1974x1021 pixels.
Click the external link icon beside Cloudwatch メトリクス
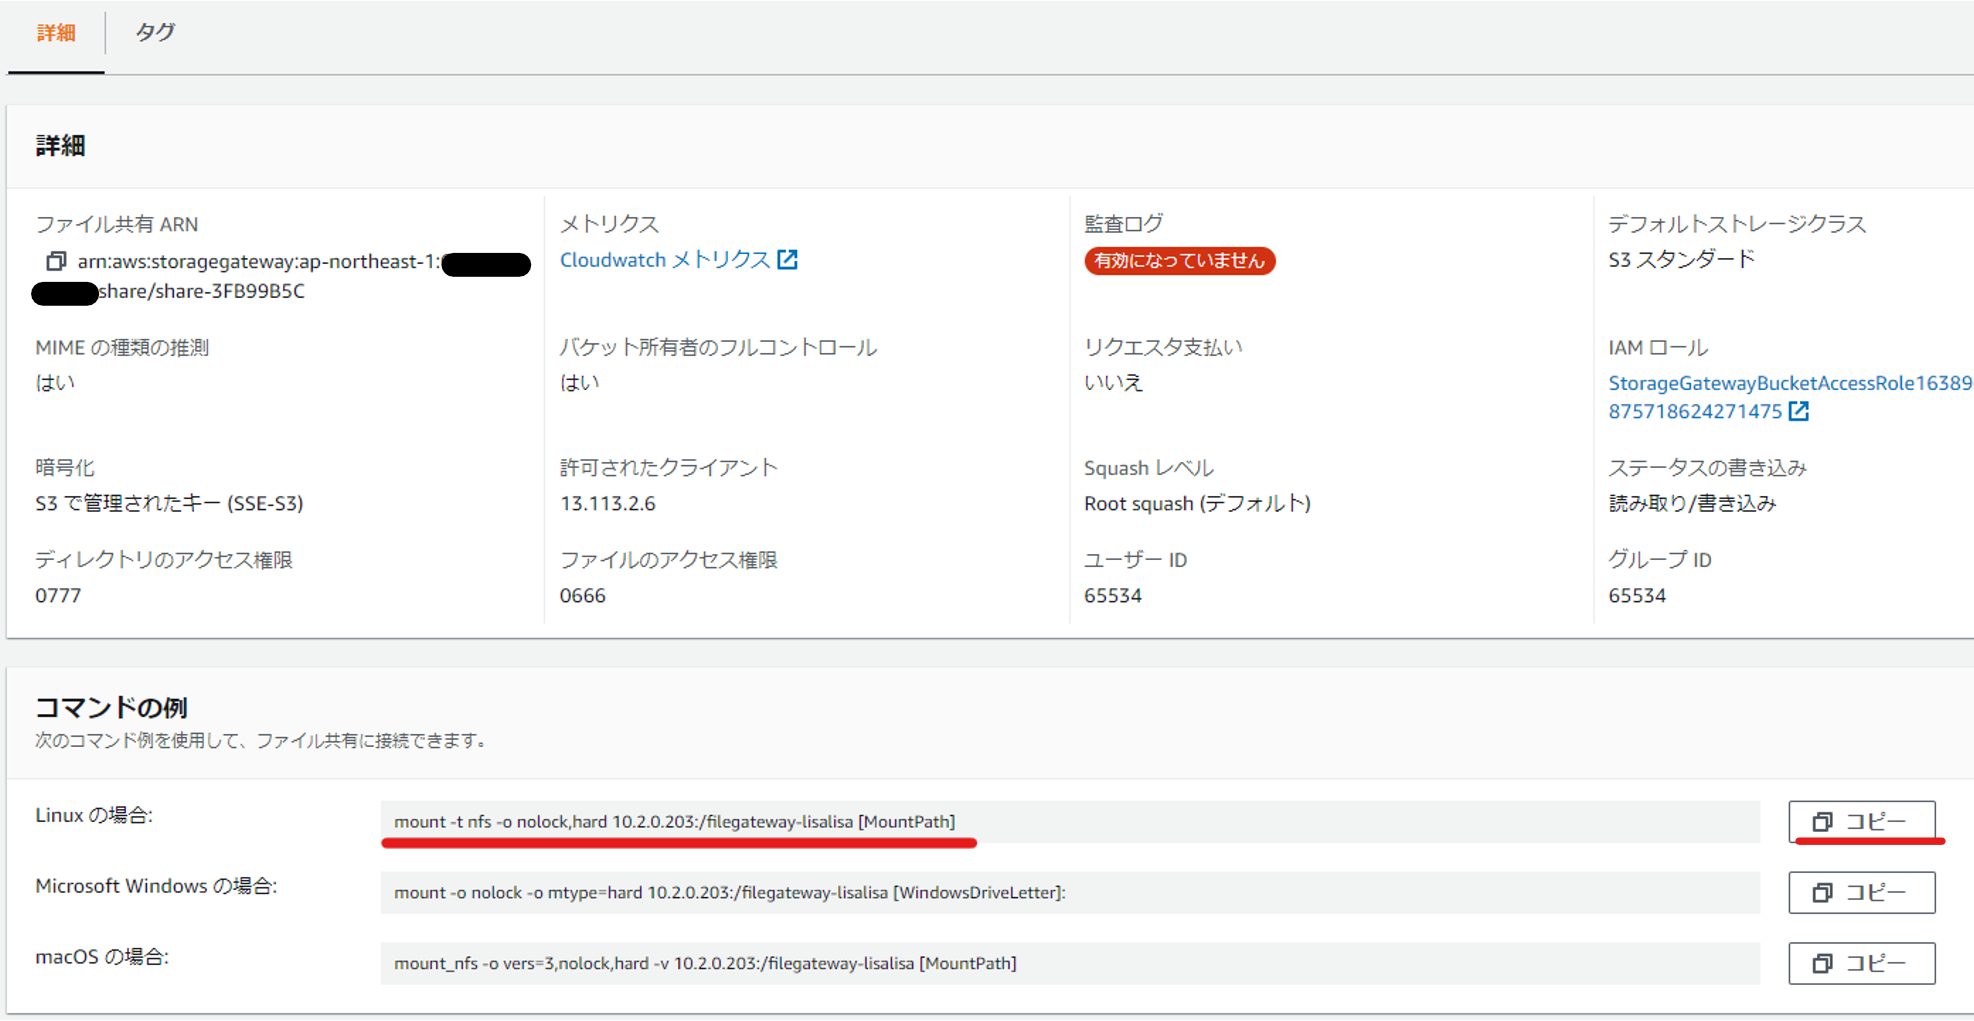tap(789, 259)
